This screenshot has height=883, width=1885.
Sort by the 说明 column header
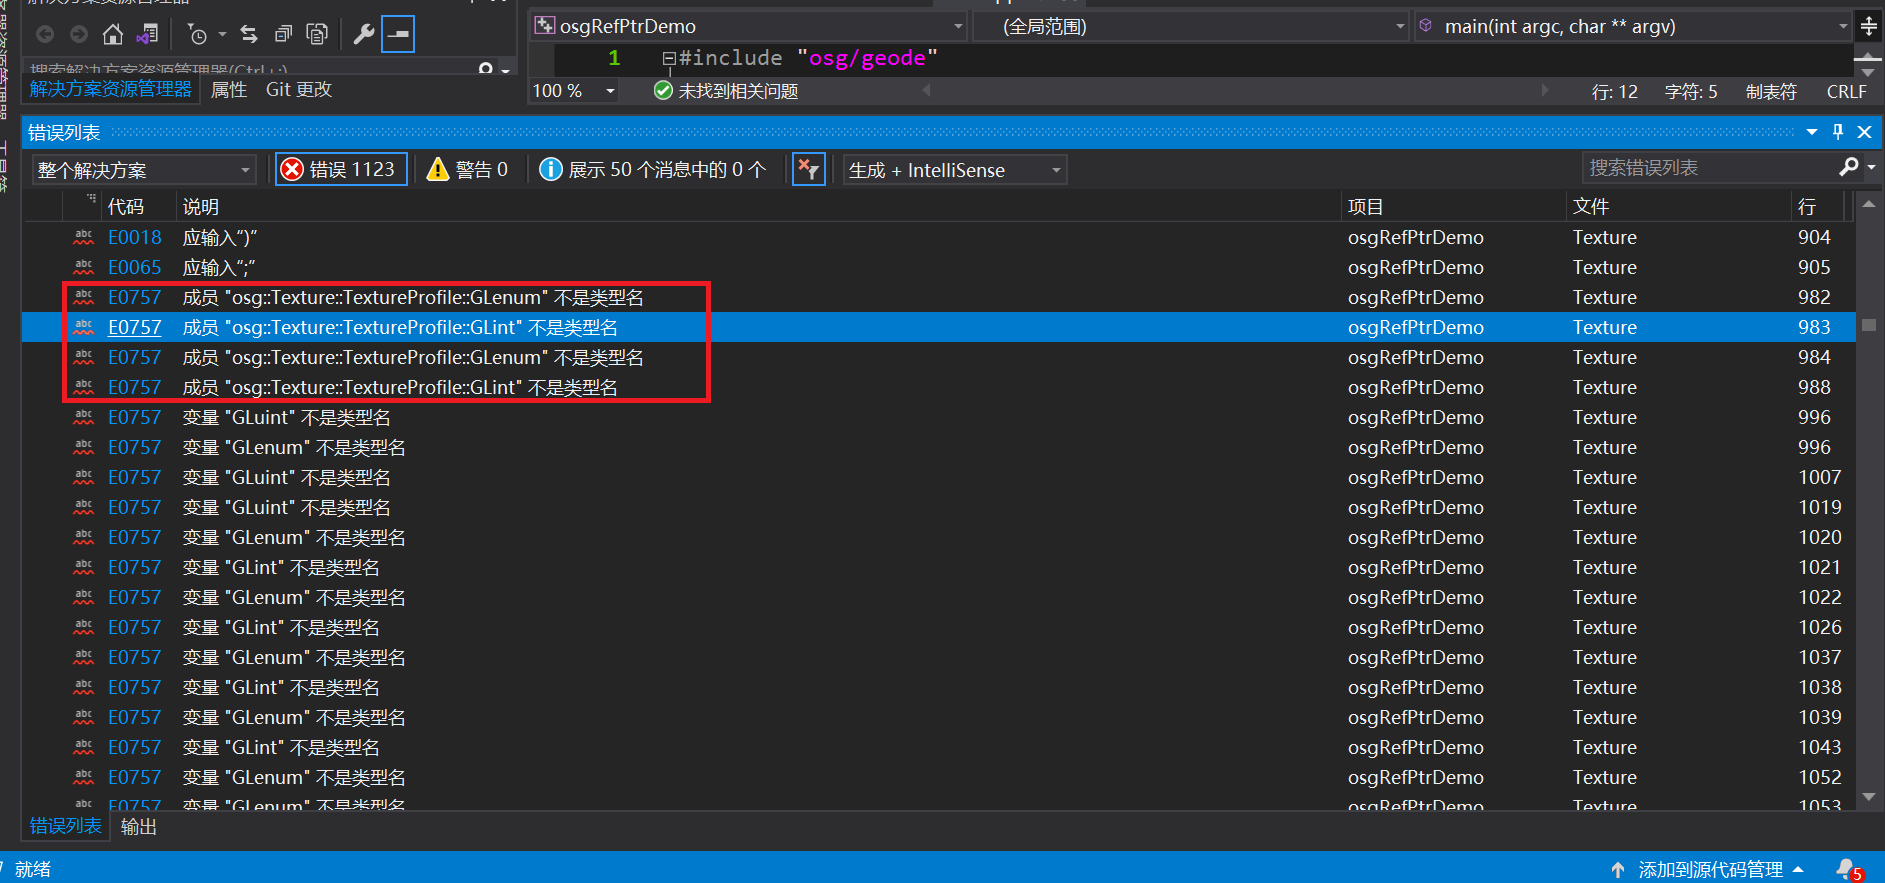(201, 207)
